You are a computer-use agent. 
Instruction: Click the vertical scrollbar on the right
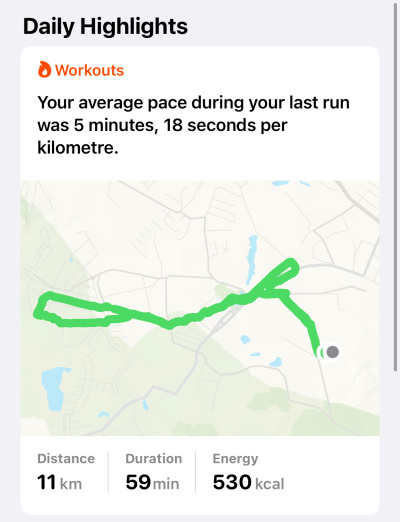[396, 187]
